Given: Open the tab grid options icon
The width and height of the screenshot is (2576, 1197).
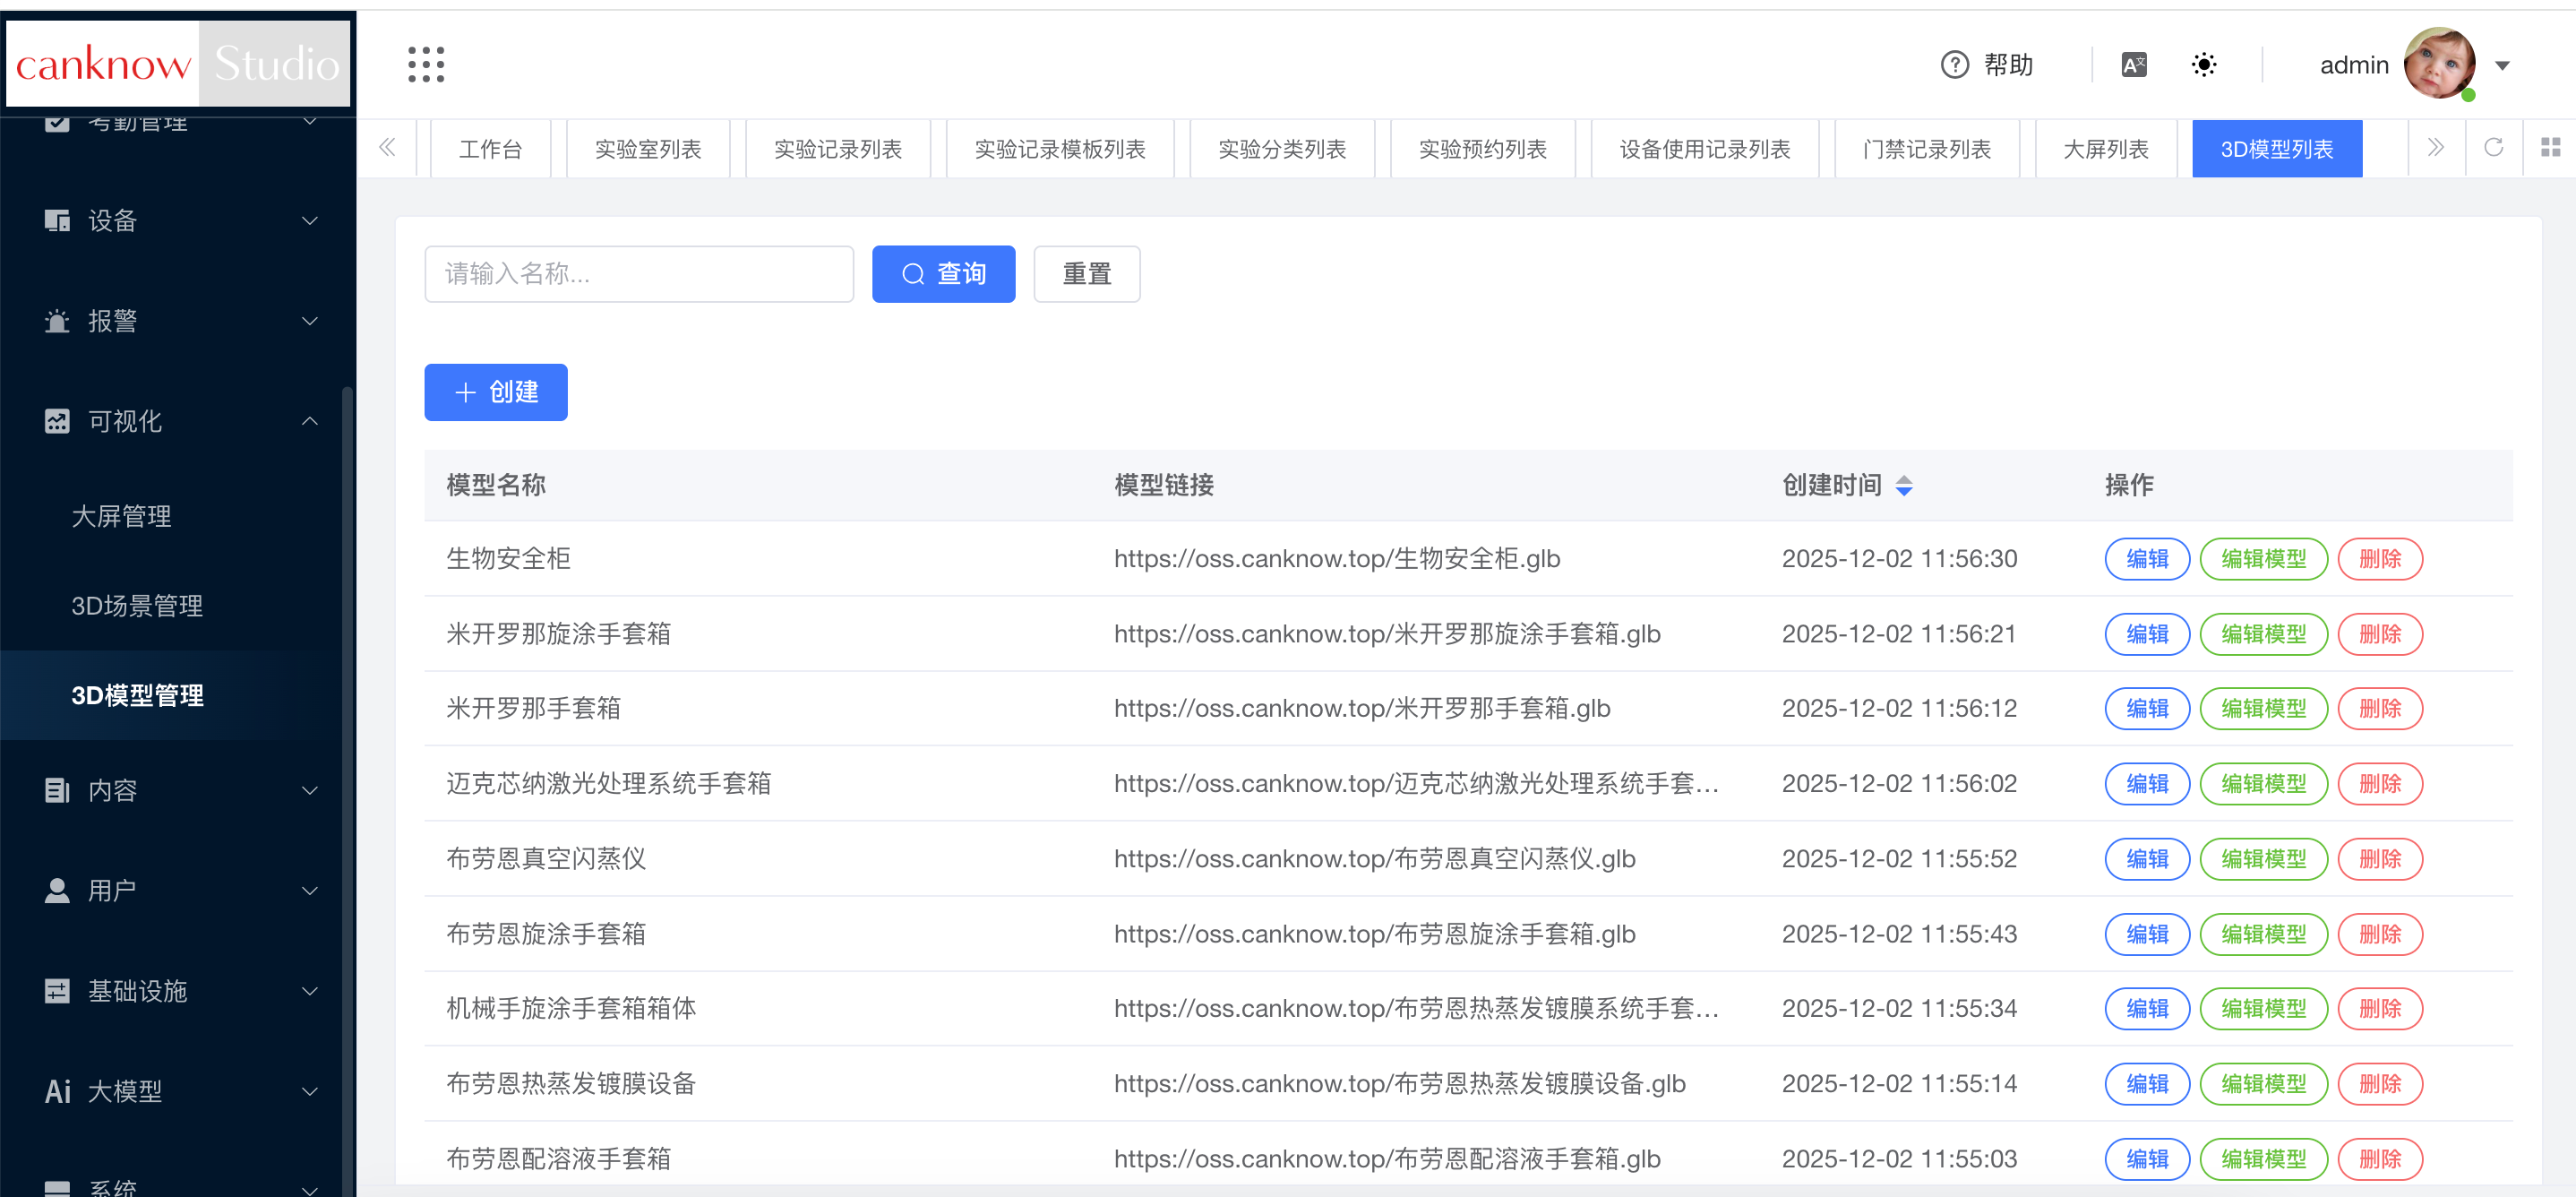Looking at the screenshot, I should 2550,148.
